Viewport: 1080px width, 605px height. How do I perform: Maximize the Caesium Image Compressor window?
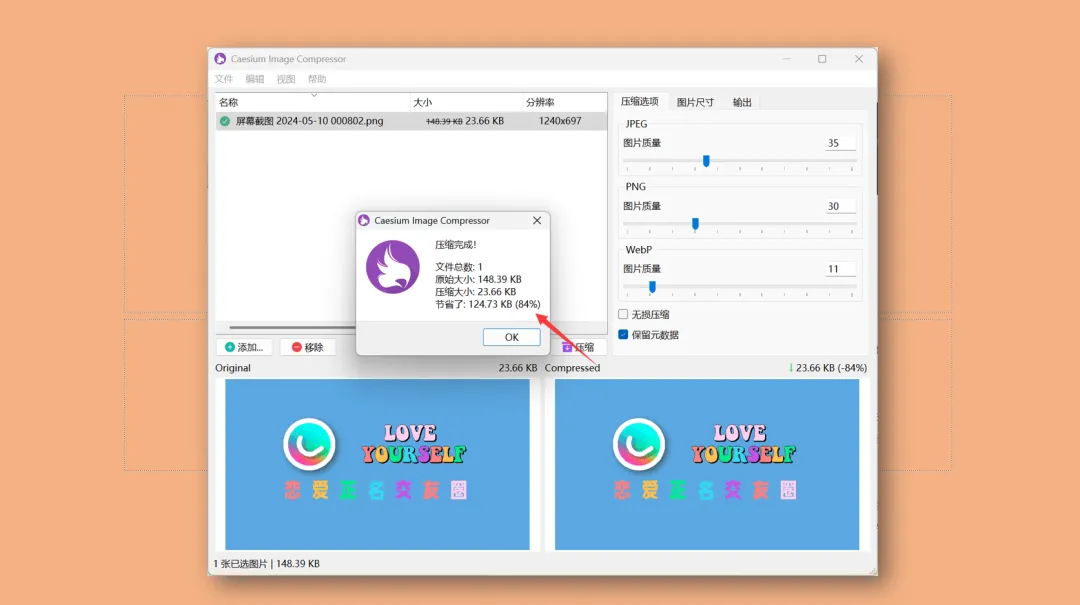(822, 59)
